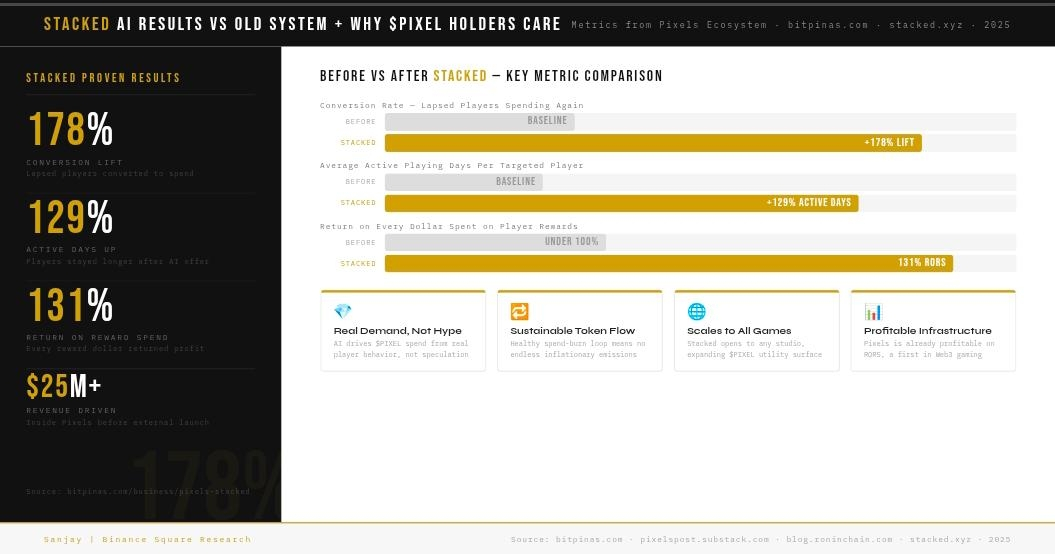Image resolution: width=1055 pixels, height=554 pixels.
Task: Click the orange repeat arrows icon
Action: (519, 311)
